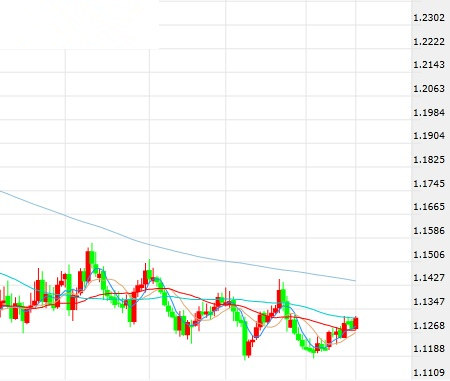The width and height of the screenshot is (450, 381).
Task: Click the last red candlestick on chart
Action: click(356, 323)
